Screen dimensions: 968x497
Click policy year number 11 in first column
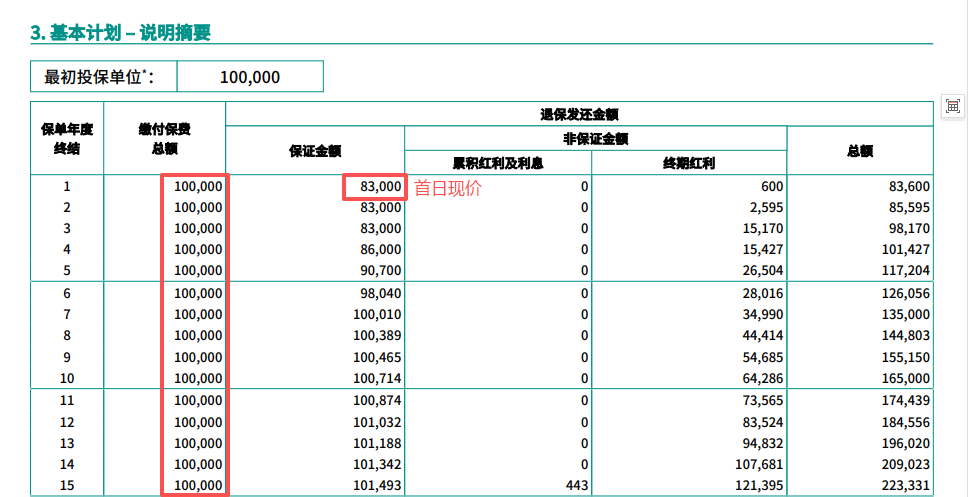click(67, 400)
